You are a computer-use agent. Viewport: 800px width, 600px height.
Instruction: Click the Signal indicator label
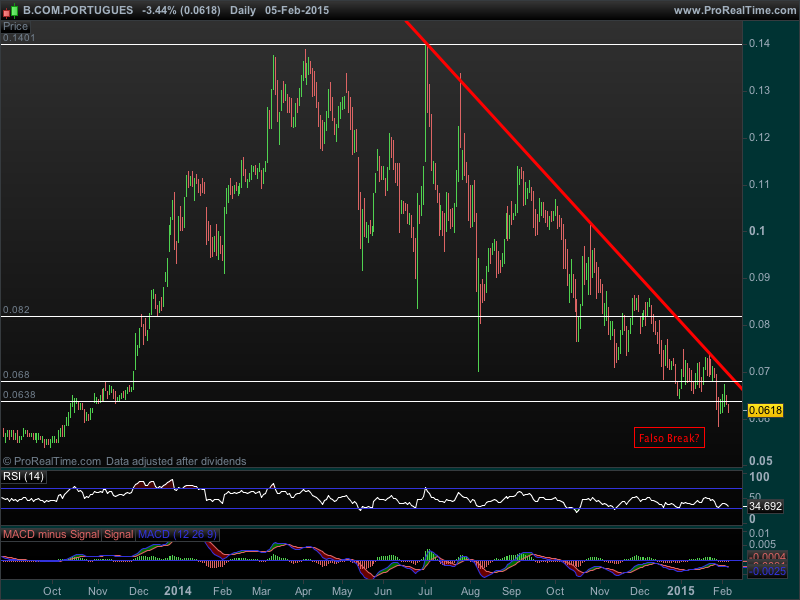click(x=119, y=534)
